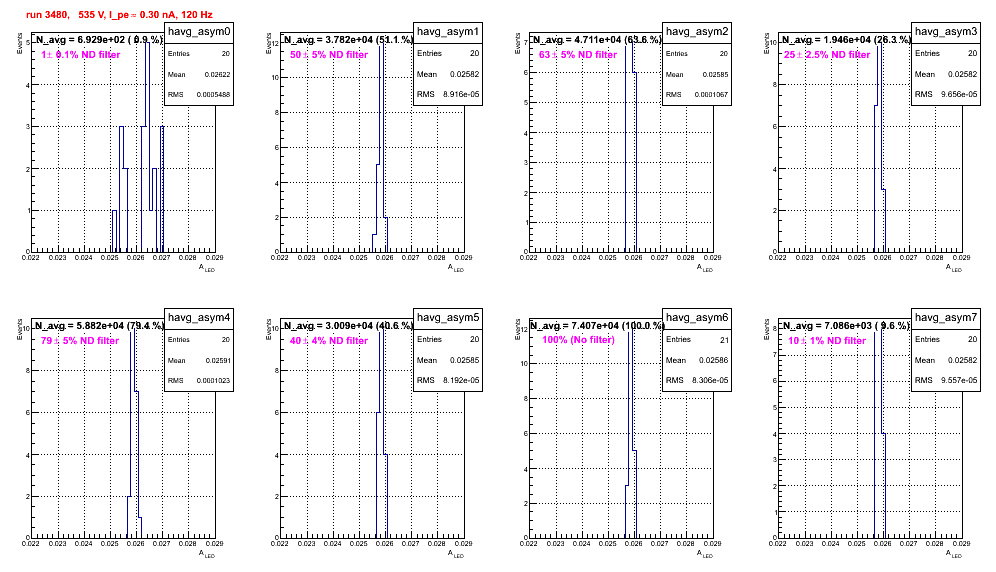Click the red run 3480 header title
This screenshot has height=572, width=996.
[119, 15]
